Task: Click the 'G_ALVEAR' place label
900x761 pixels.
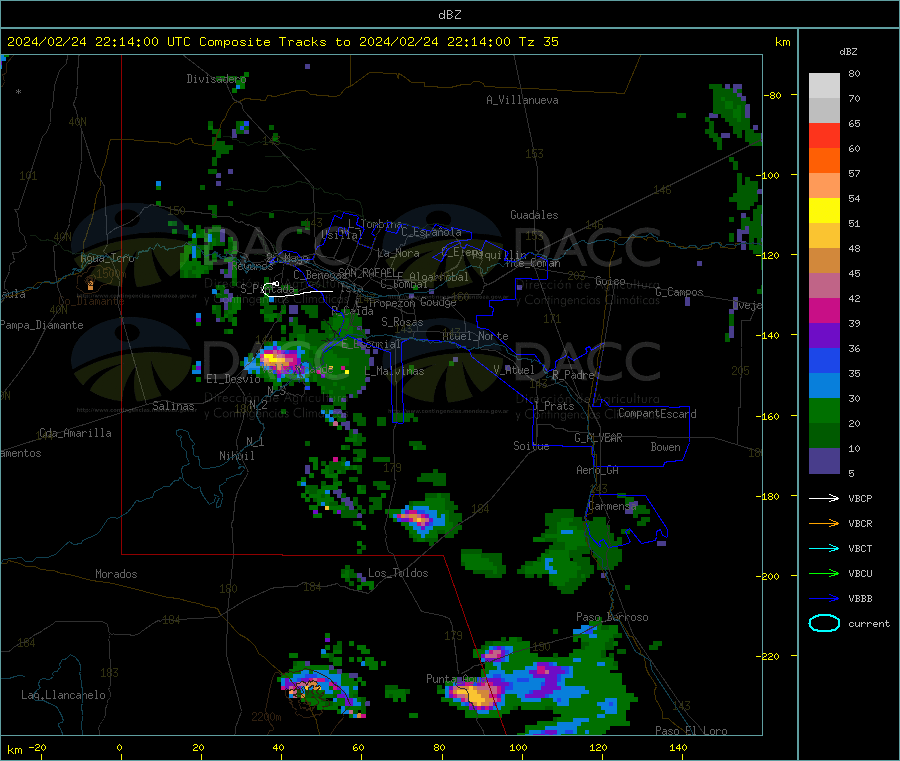Action: click(x=598, y=438)
